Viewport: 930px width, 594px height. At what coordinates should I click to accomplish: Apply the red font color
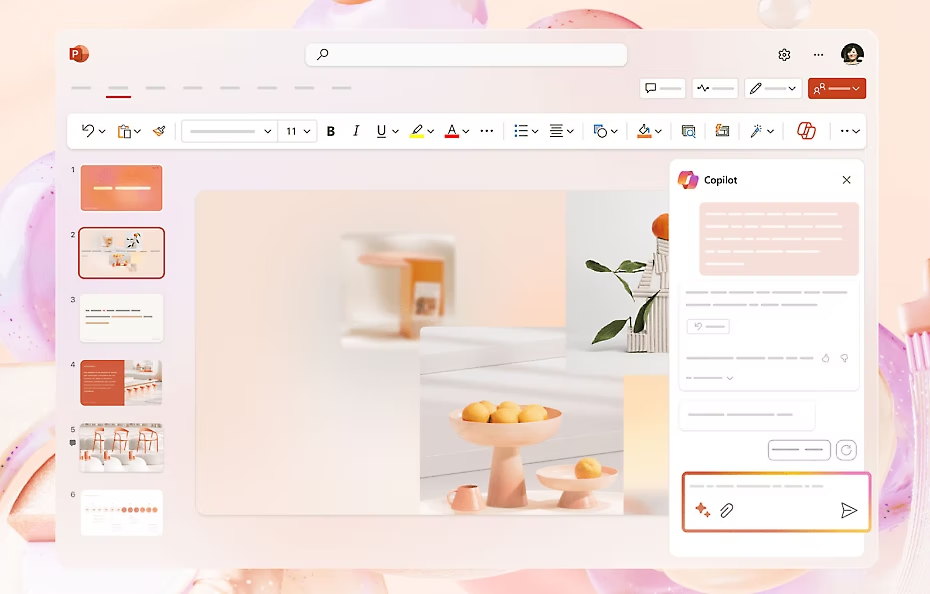(x=452, y=131)
